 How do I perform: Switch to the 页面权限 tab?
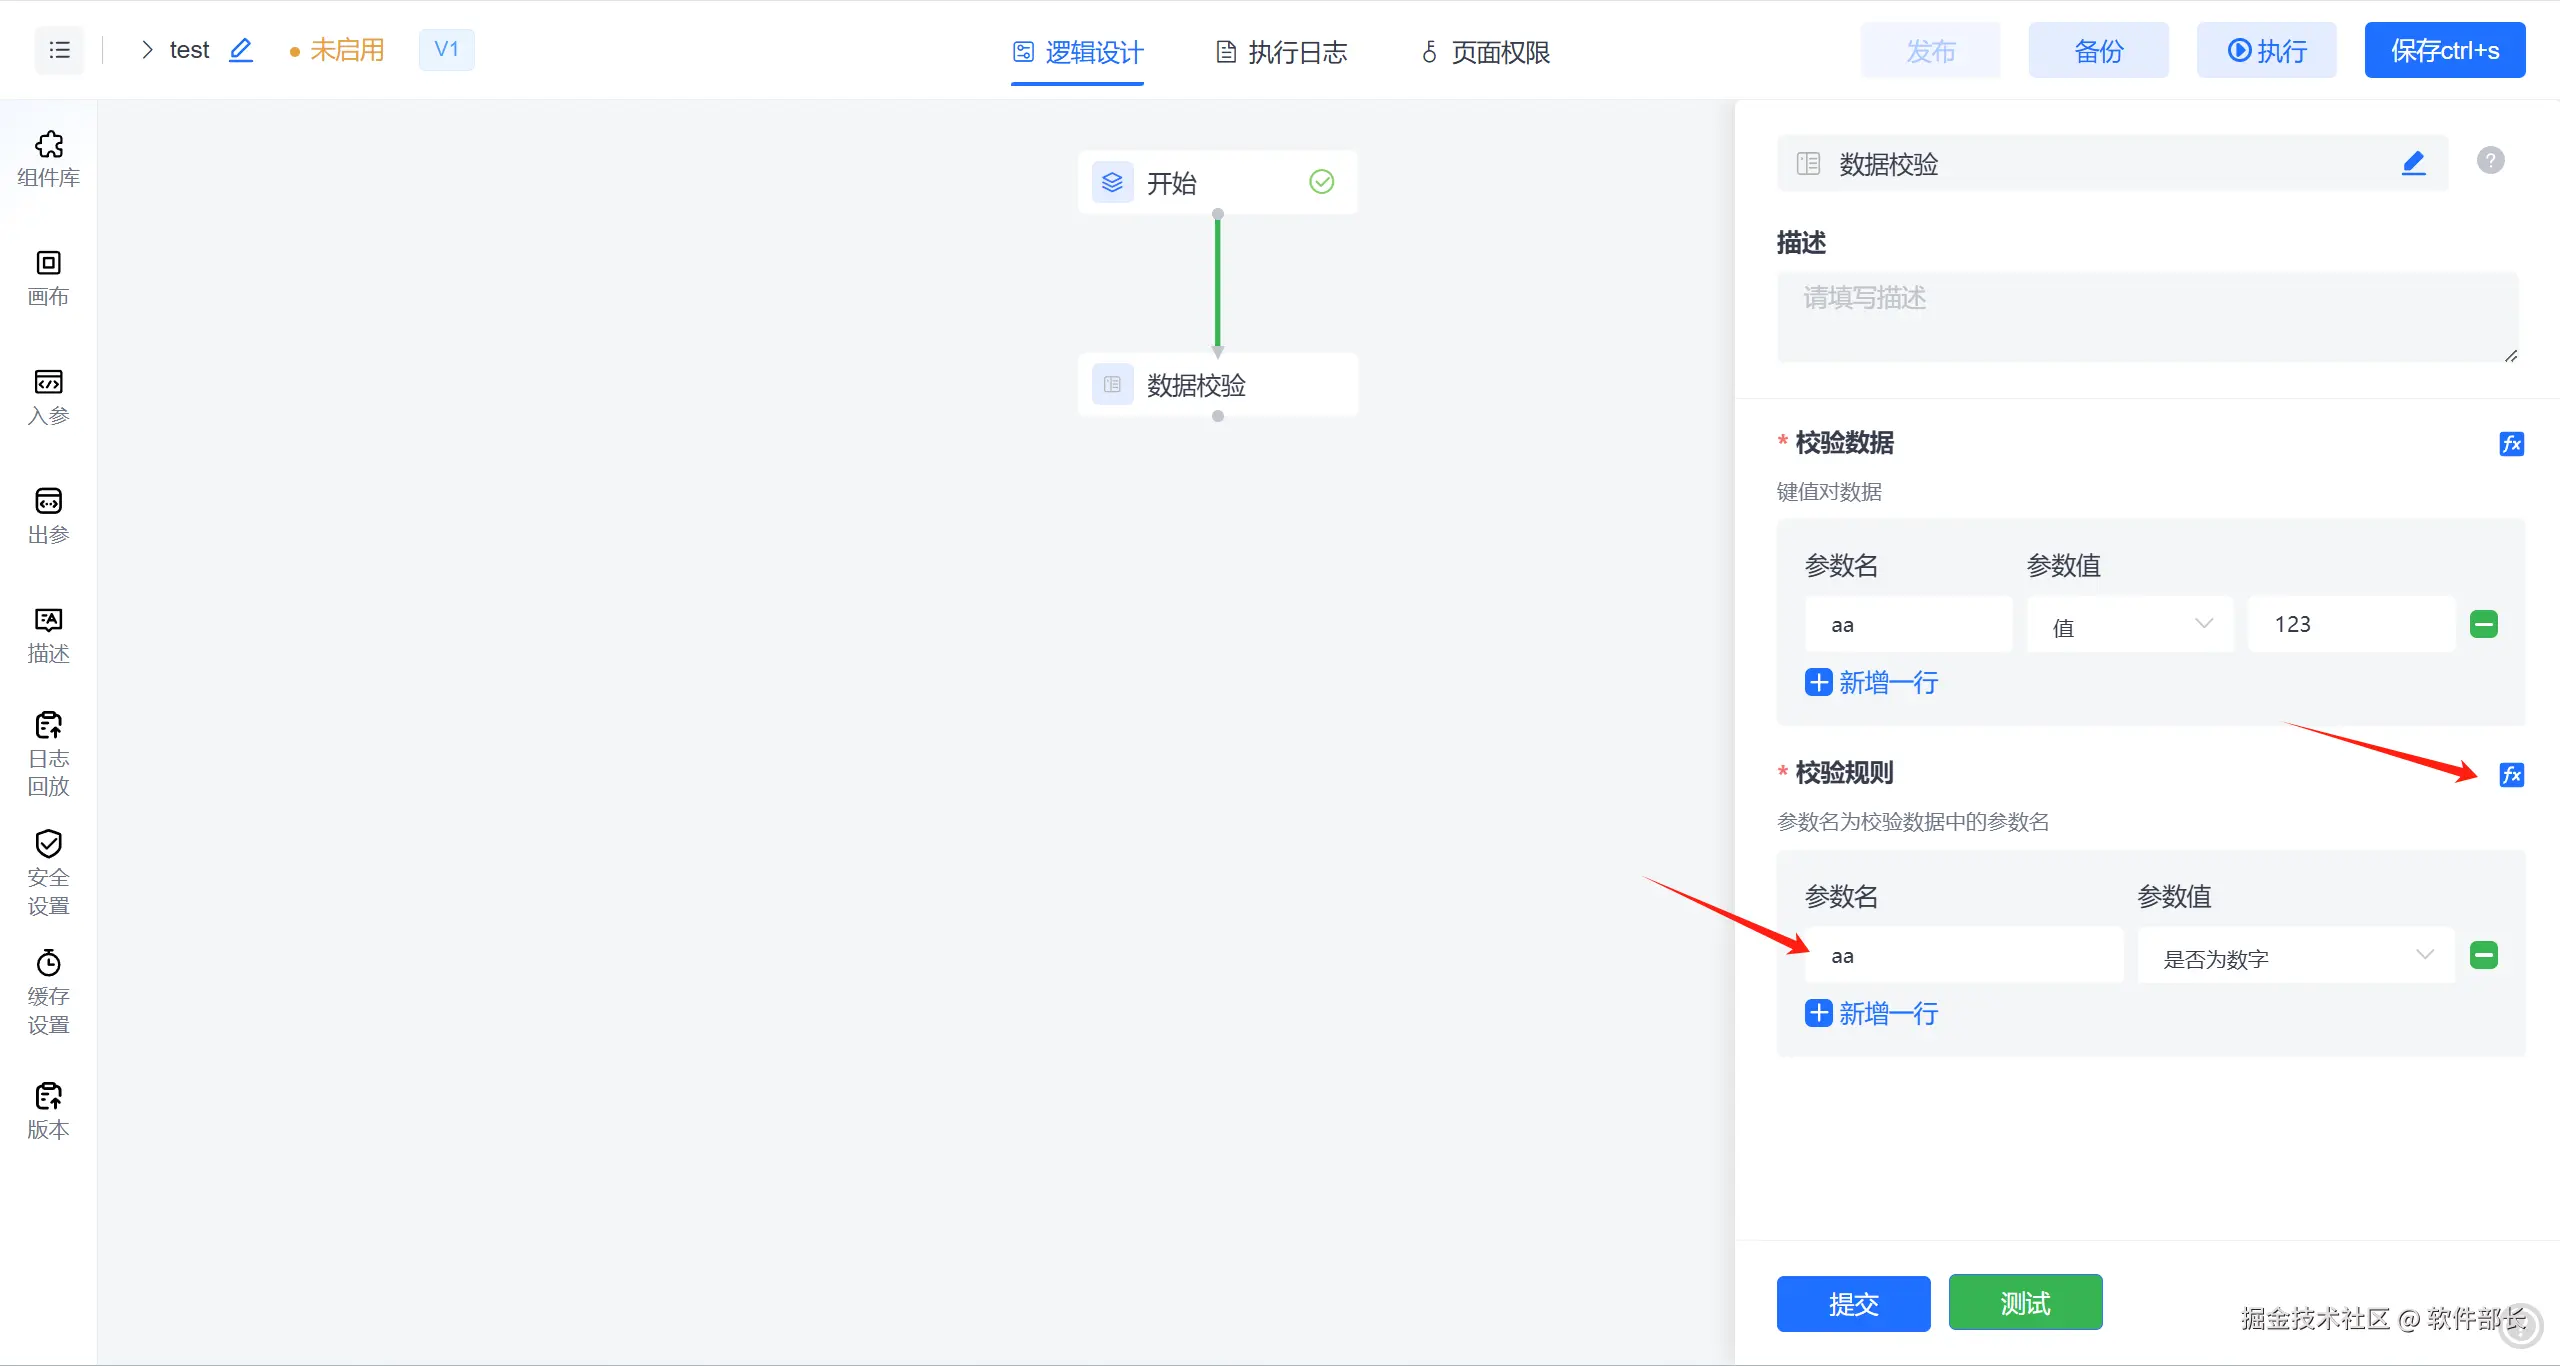point(1485,52)
